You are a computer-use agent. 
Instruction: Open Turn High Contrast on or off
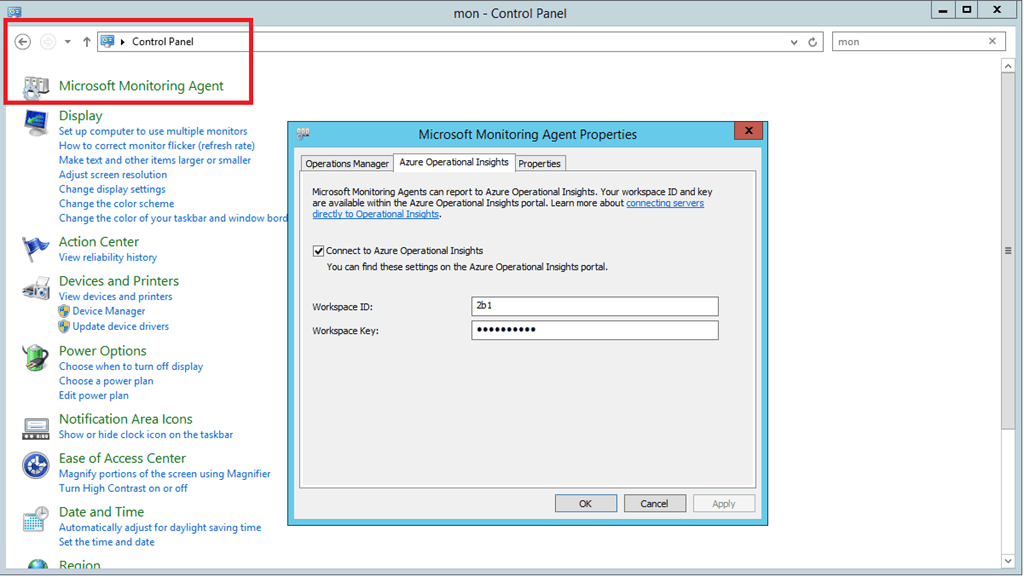coord(123,488)
